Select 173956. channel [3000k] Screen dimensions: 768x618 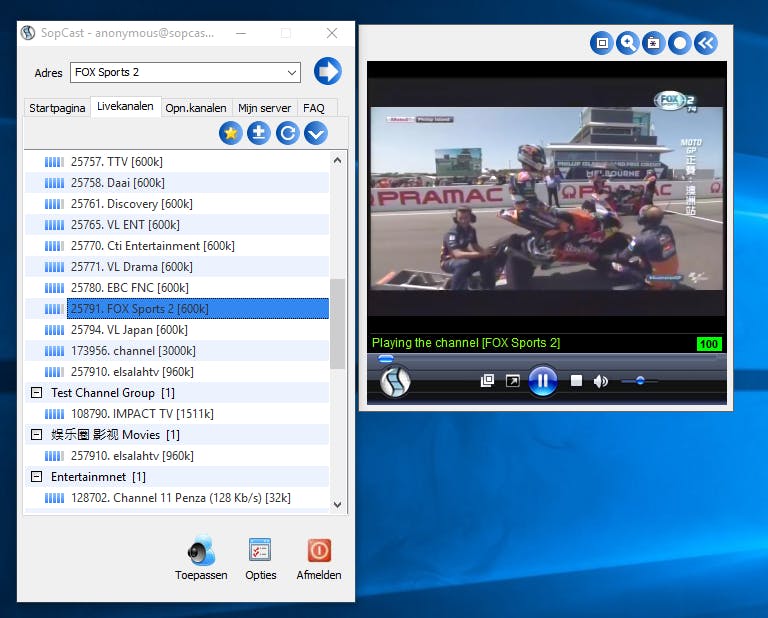tap(177, 351)
